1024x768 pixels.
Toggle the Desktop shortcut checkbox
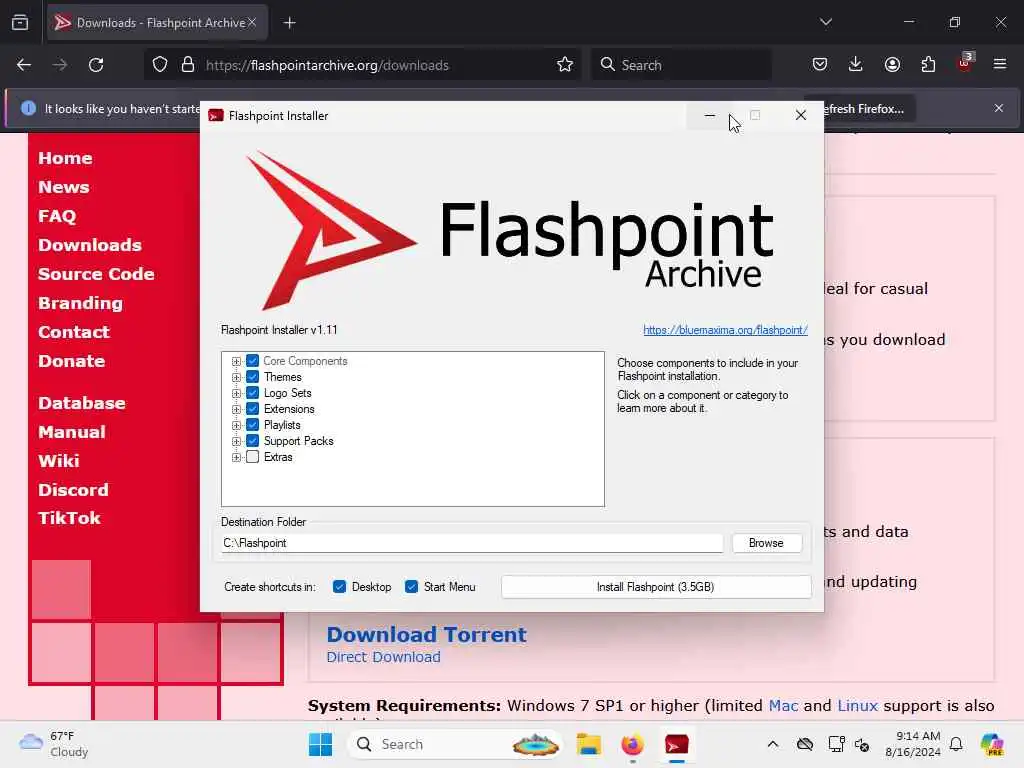(x=339, y=586)
